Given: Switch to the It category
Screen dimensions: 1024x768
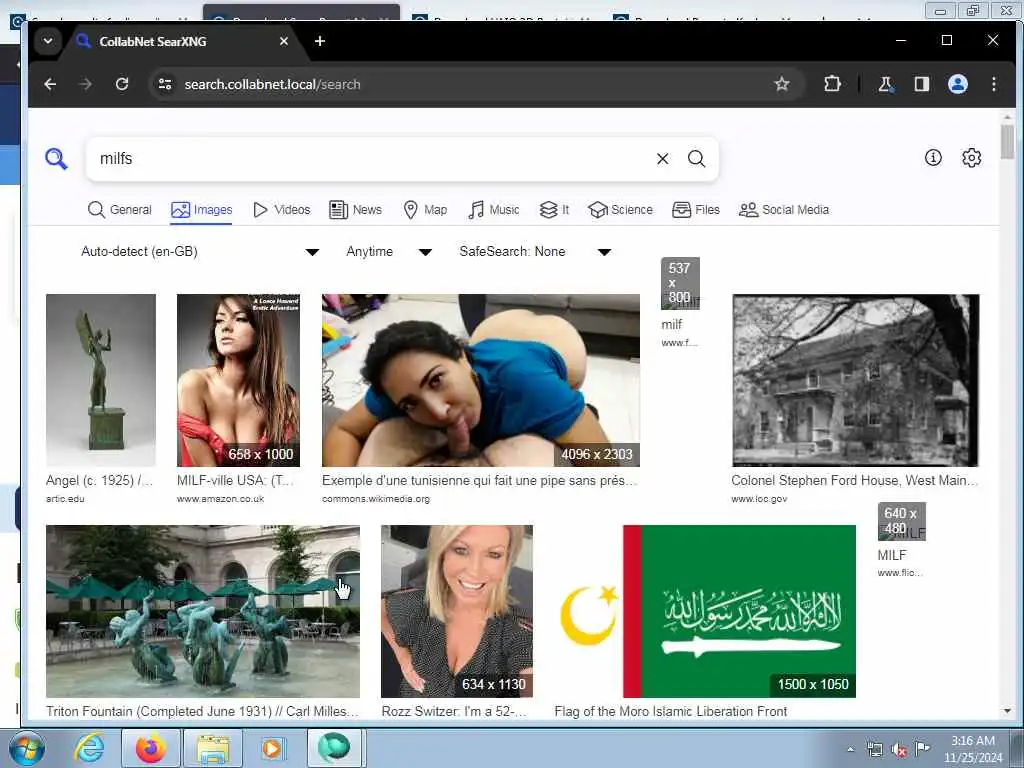Looking at the screenshot, I should click(x=554, y=210).
